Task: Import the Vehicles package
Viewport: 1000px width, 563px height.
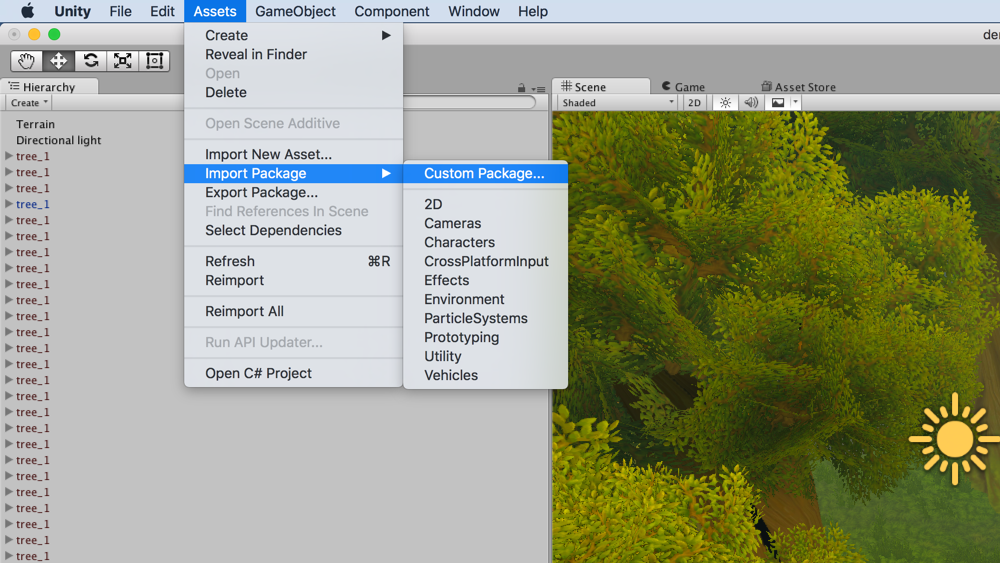Action: pos(485,375)
